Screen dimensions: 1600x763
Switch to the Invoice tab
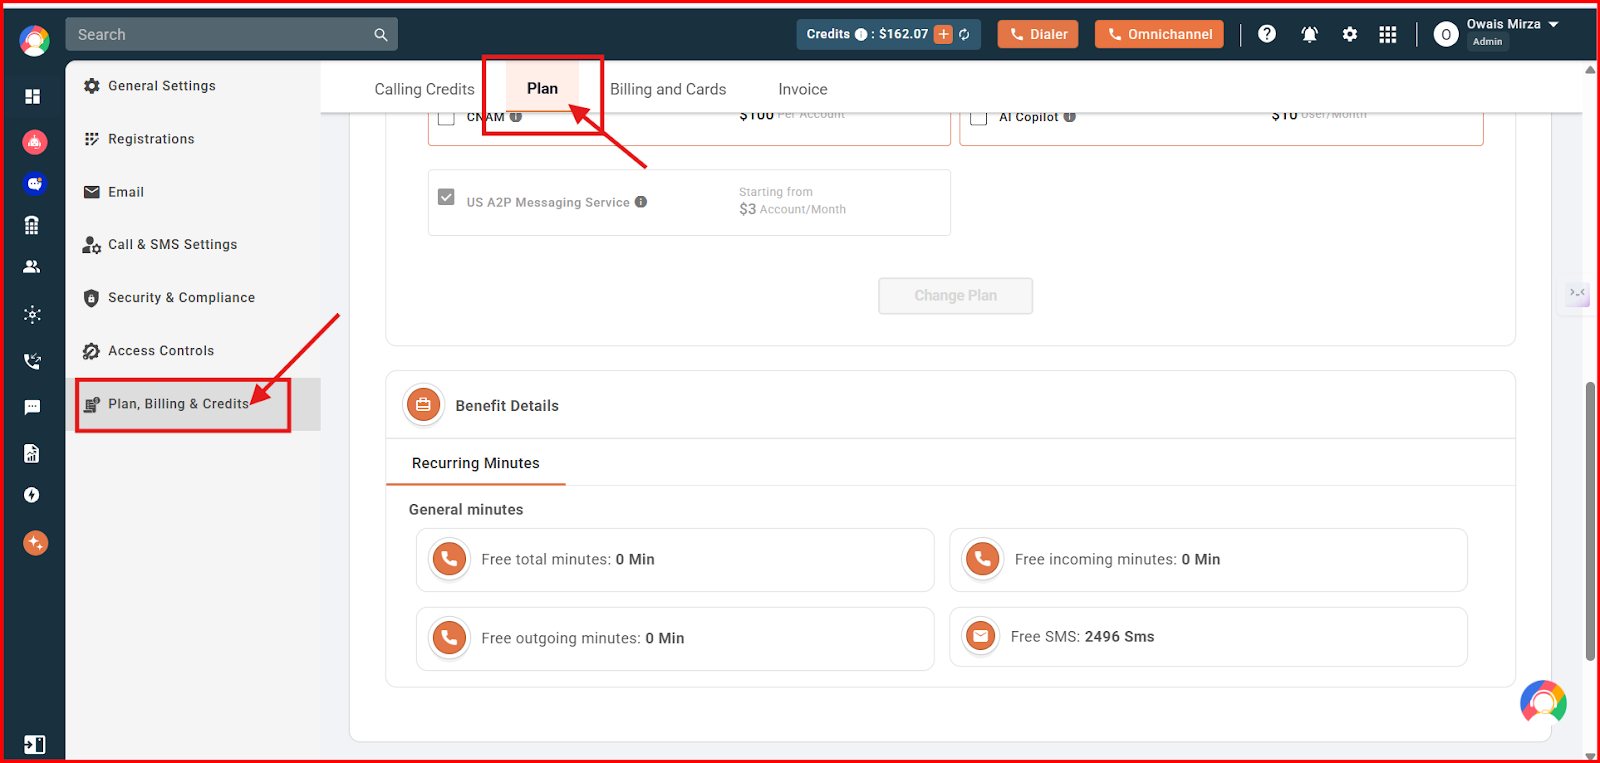click(803, 89)
